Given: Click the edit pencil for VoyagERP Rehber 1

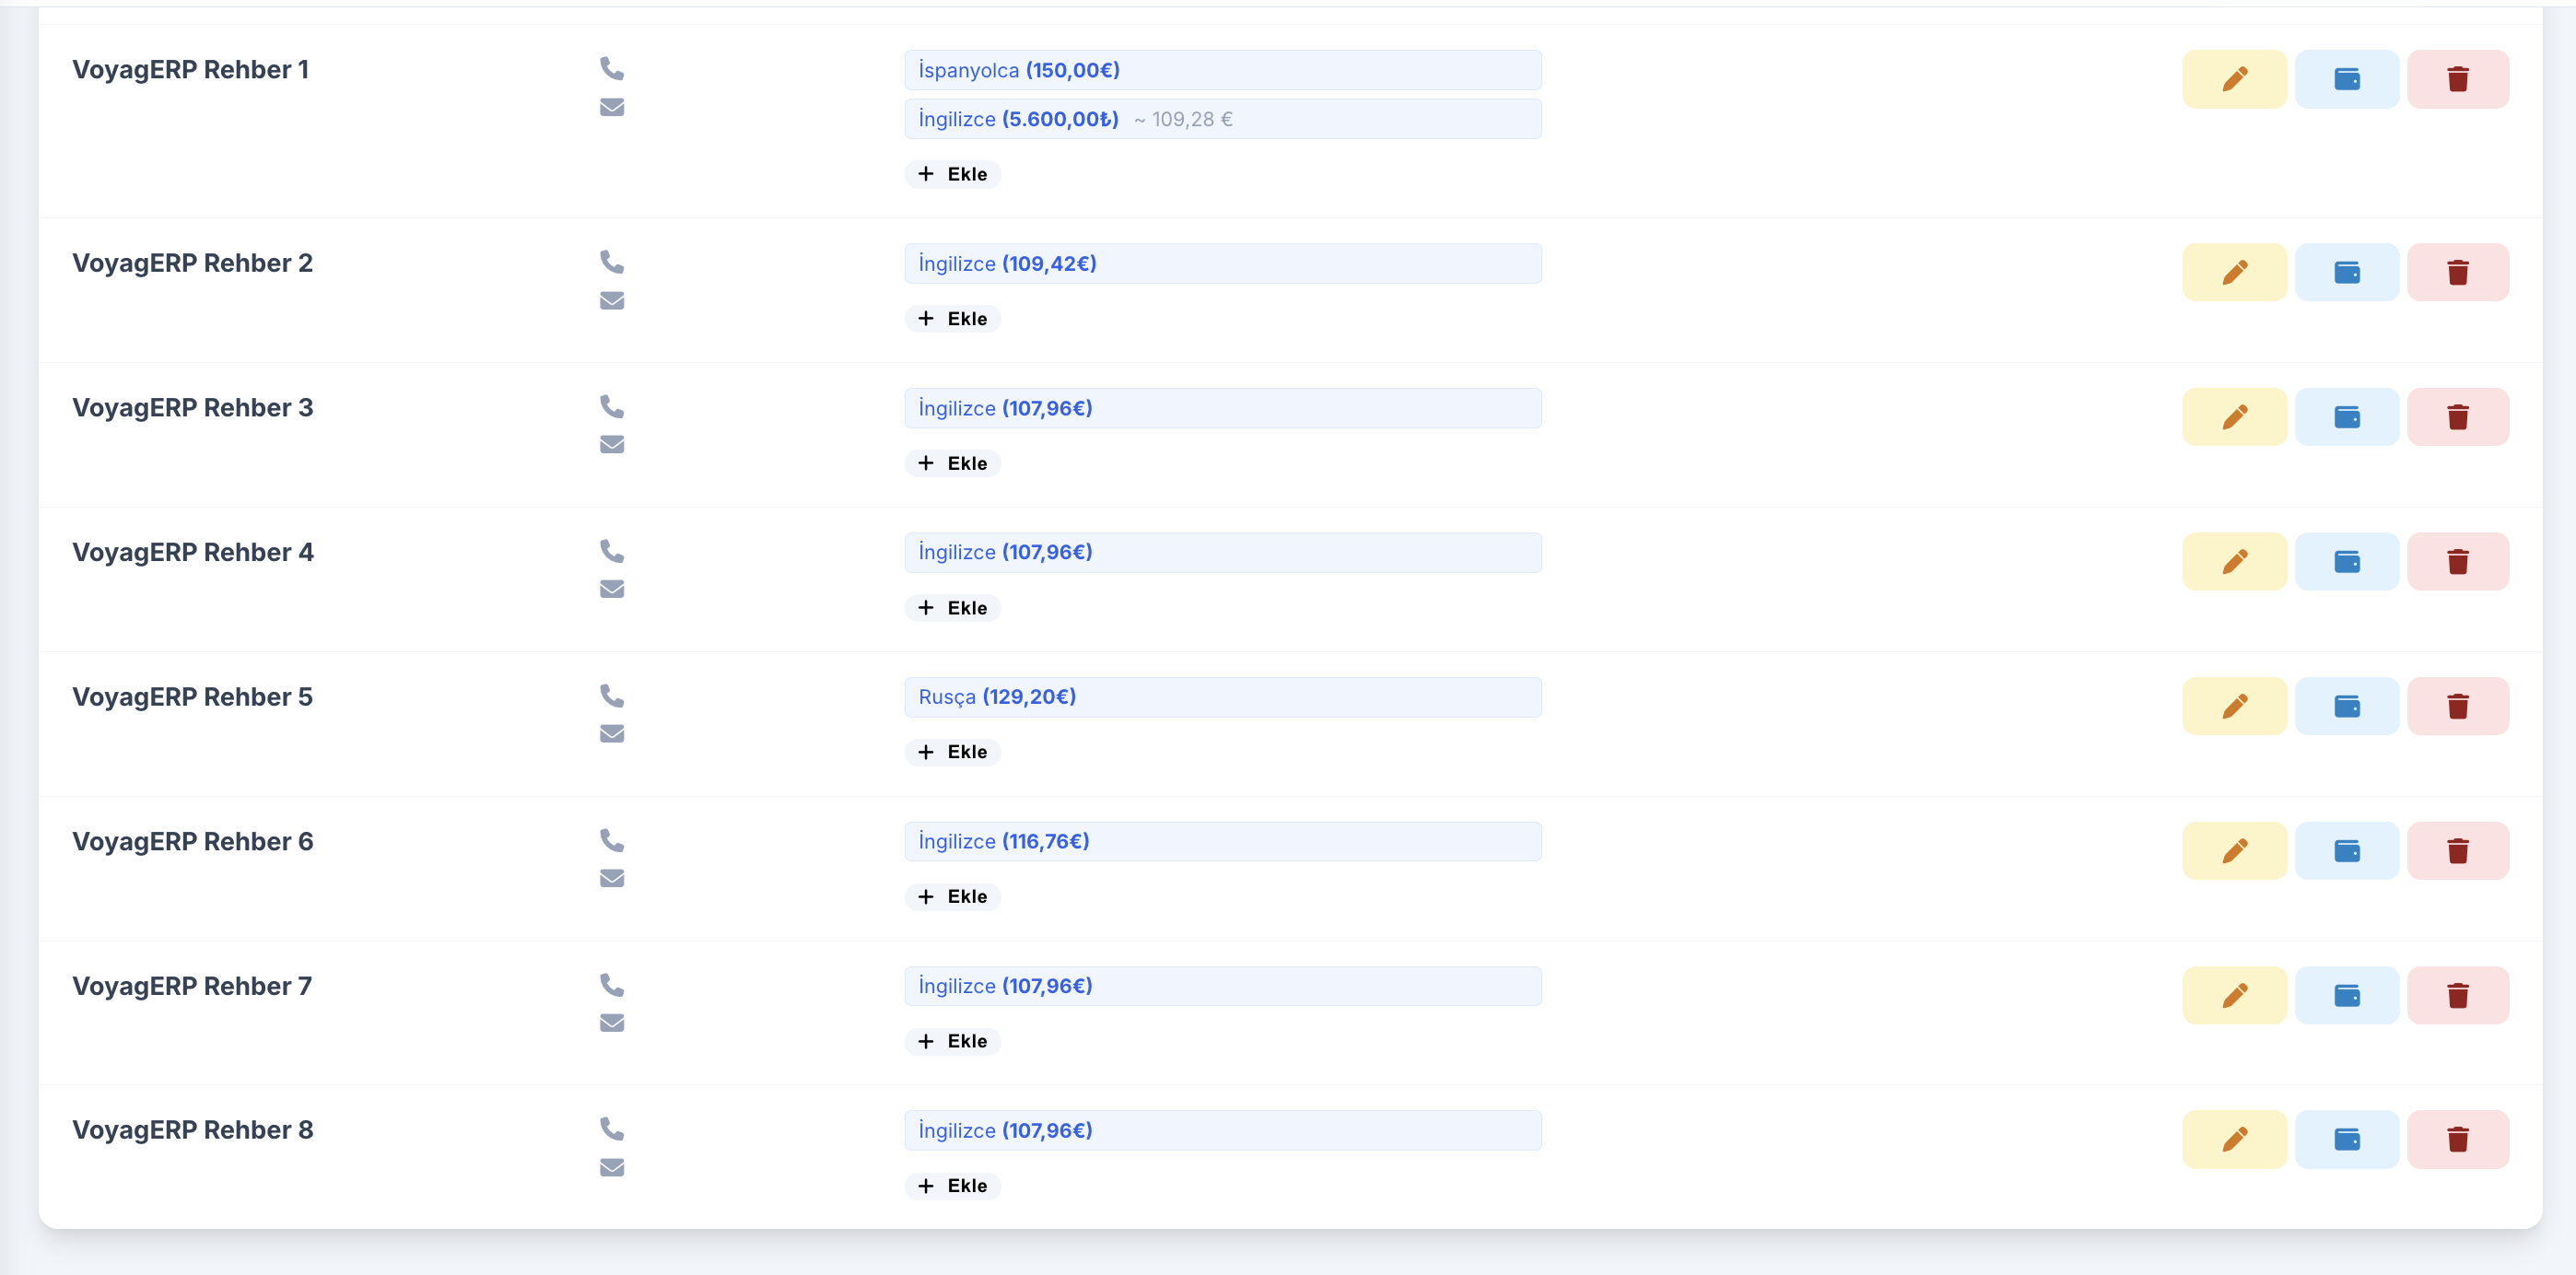Looking at the screenshot, I should (2234, 79).
